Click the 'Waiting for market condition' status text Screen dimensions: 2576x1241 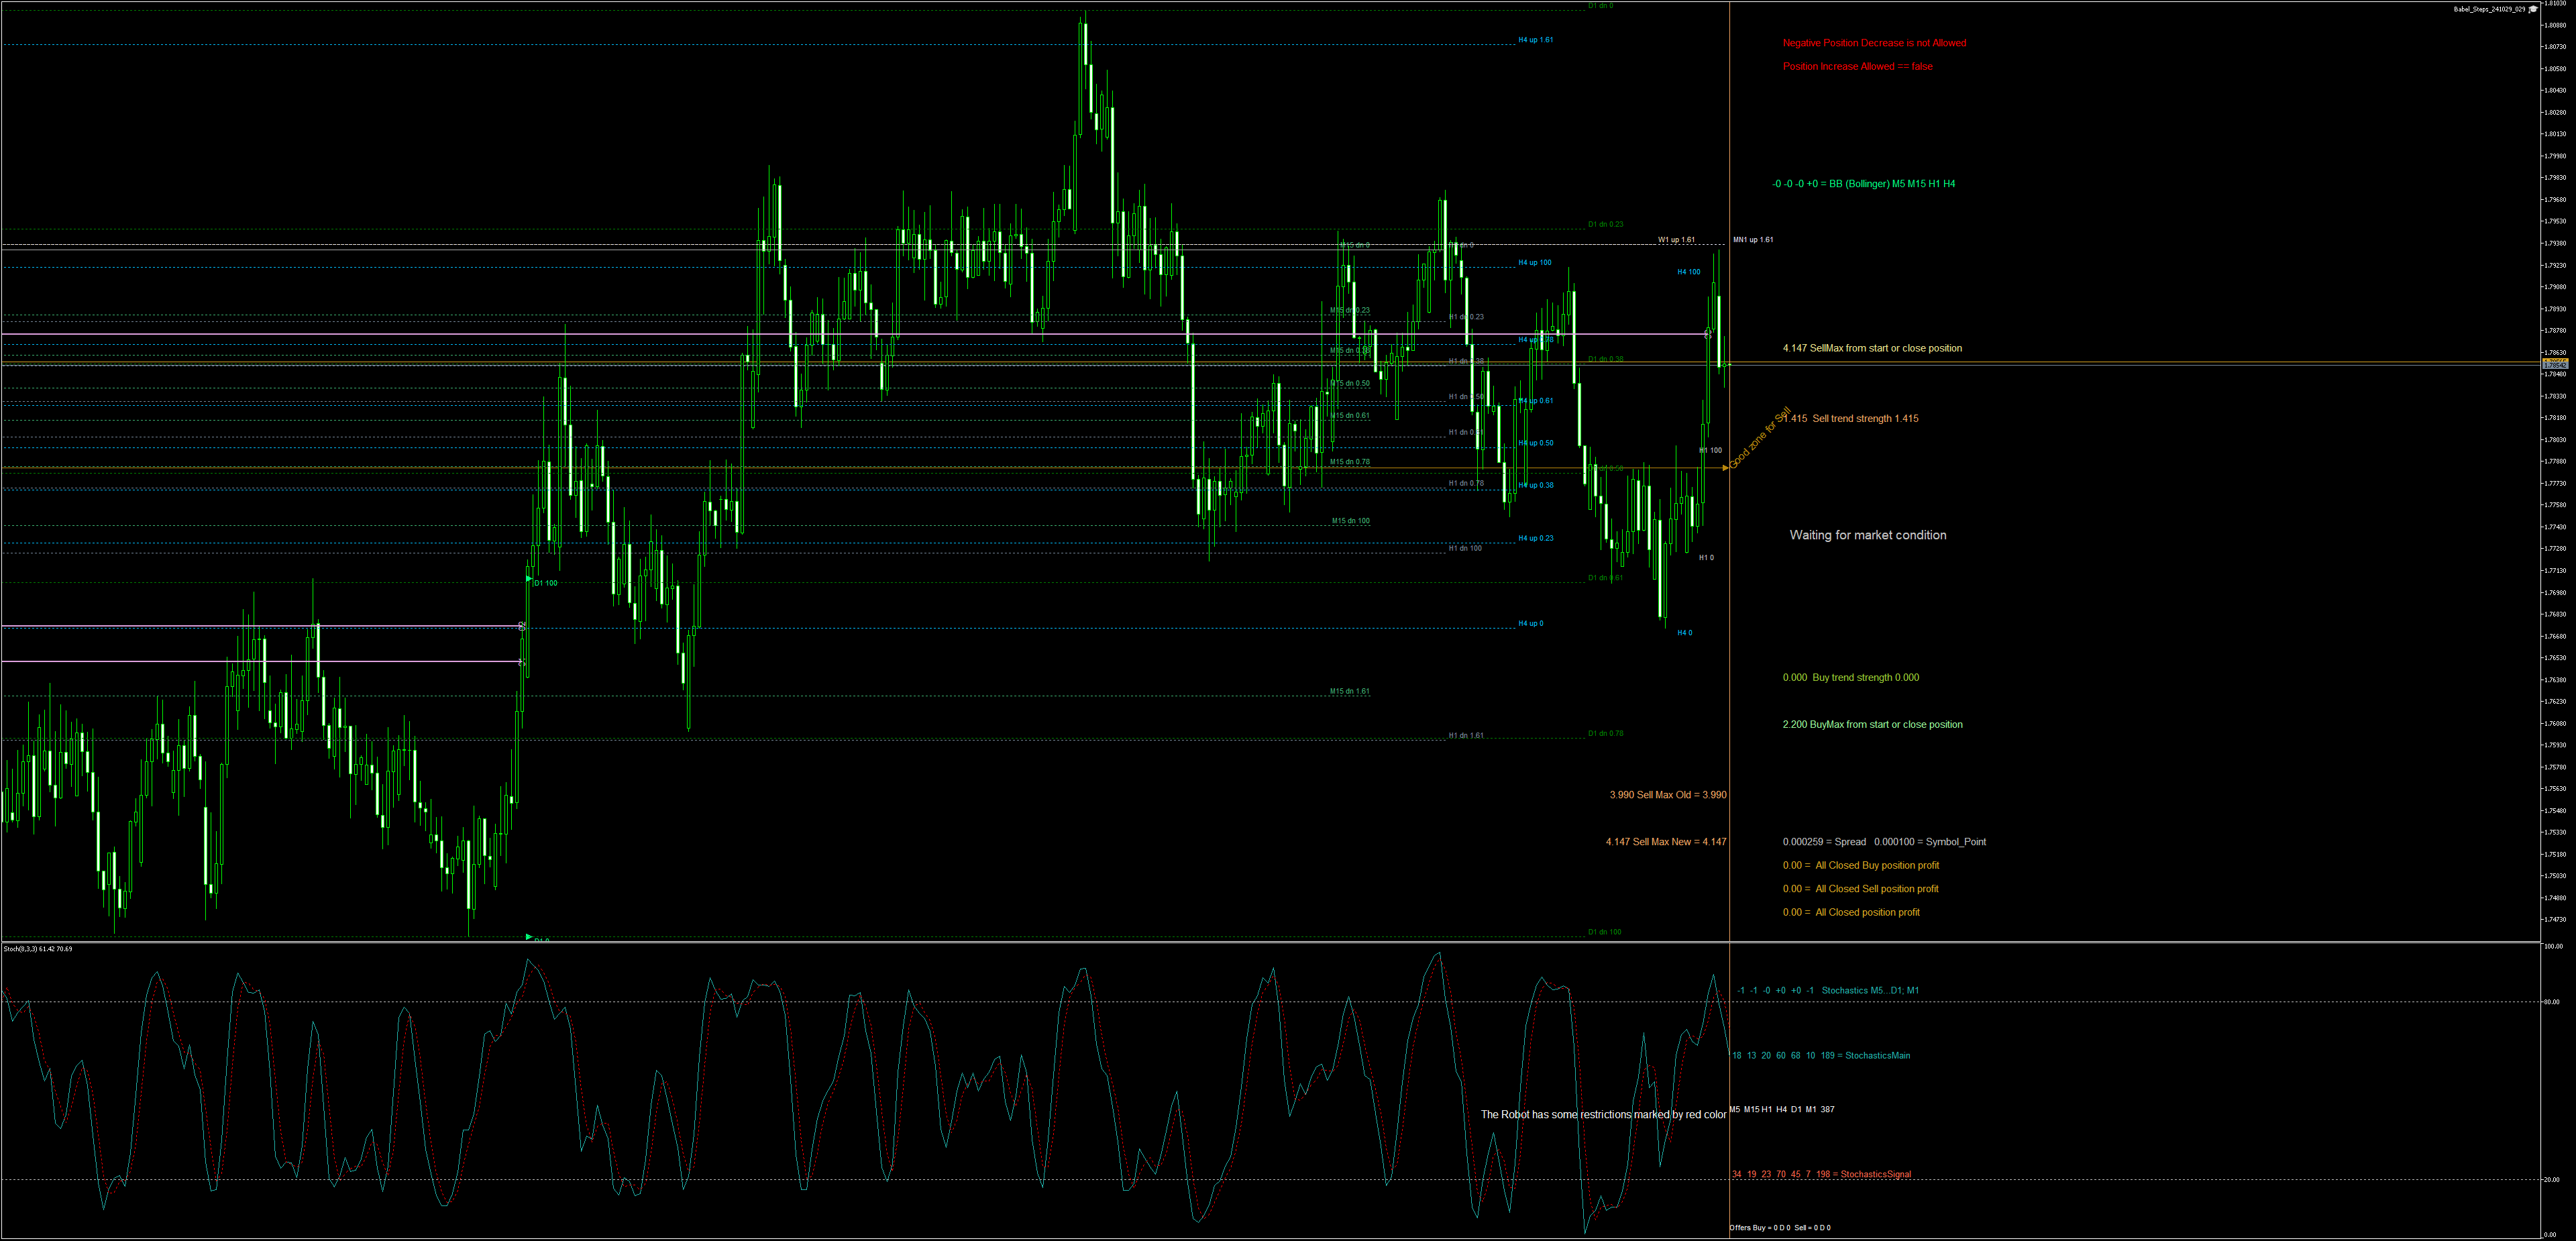(x=1867, y=535)
